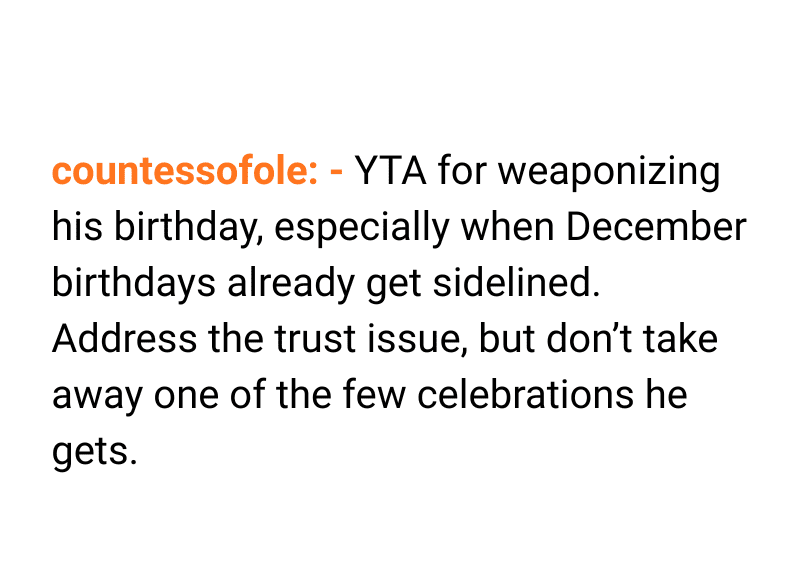Click the word weaponizing

pyautogui.click(x=608, y=172)
